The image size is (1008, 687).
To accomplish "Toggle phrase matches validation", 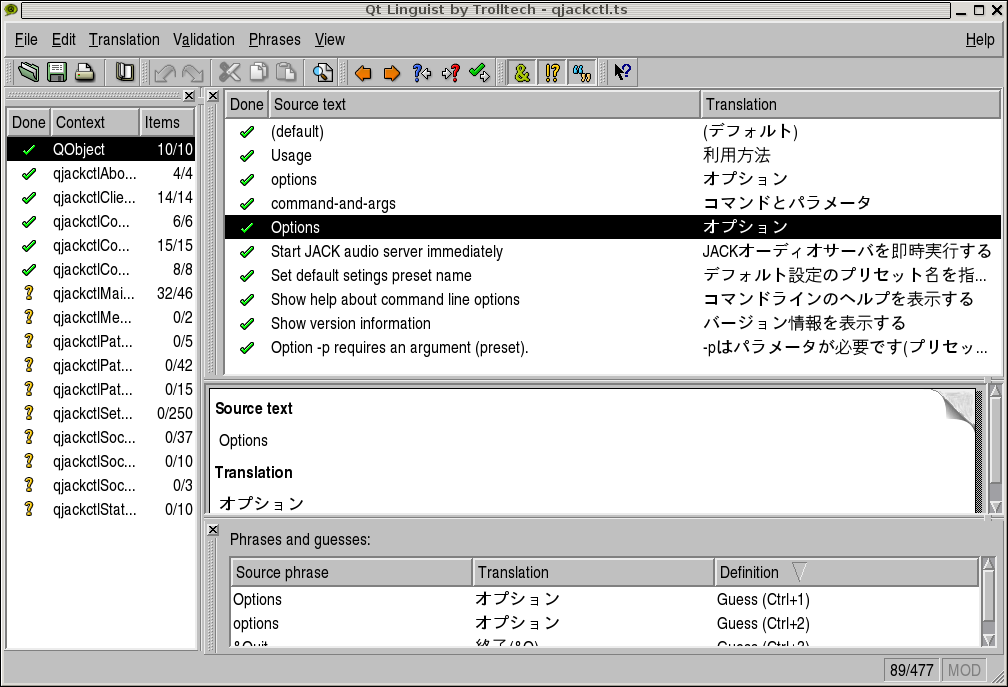I will 582,72.
